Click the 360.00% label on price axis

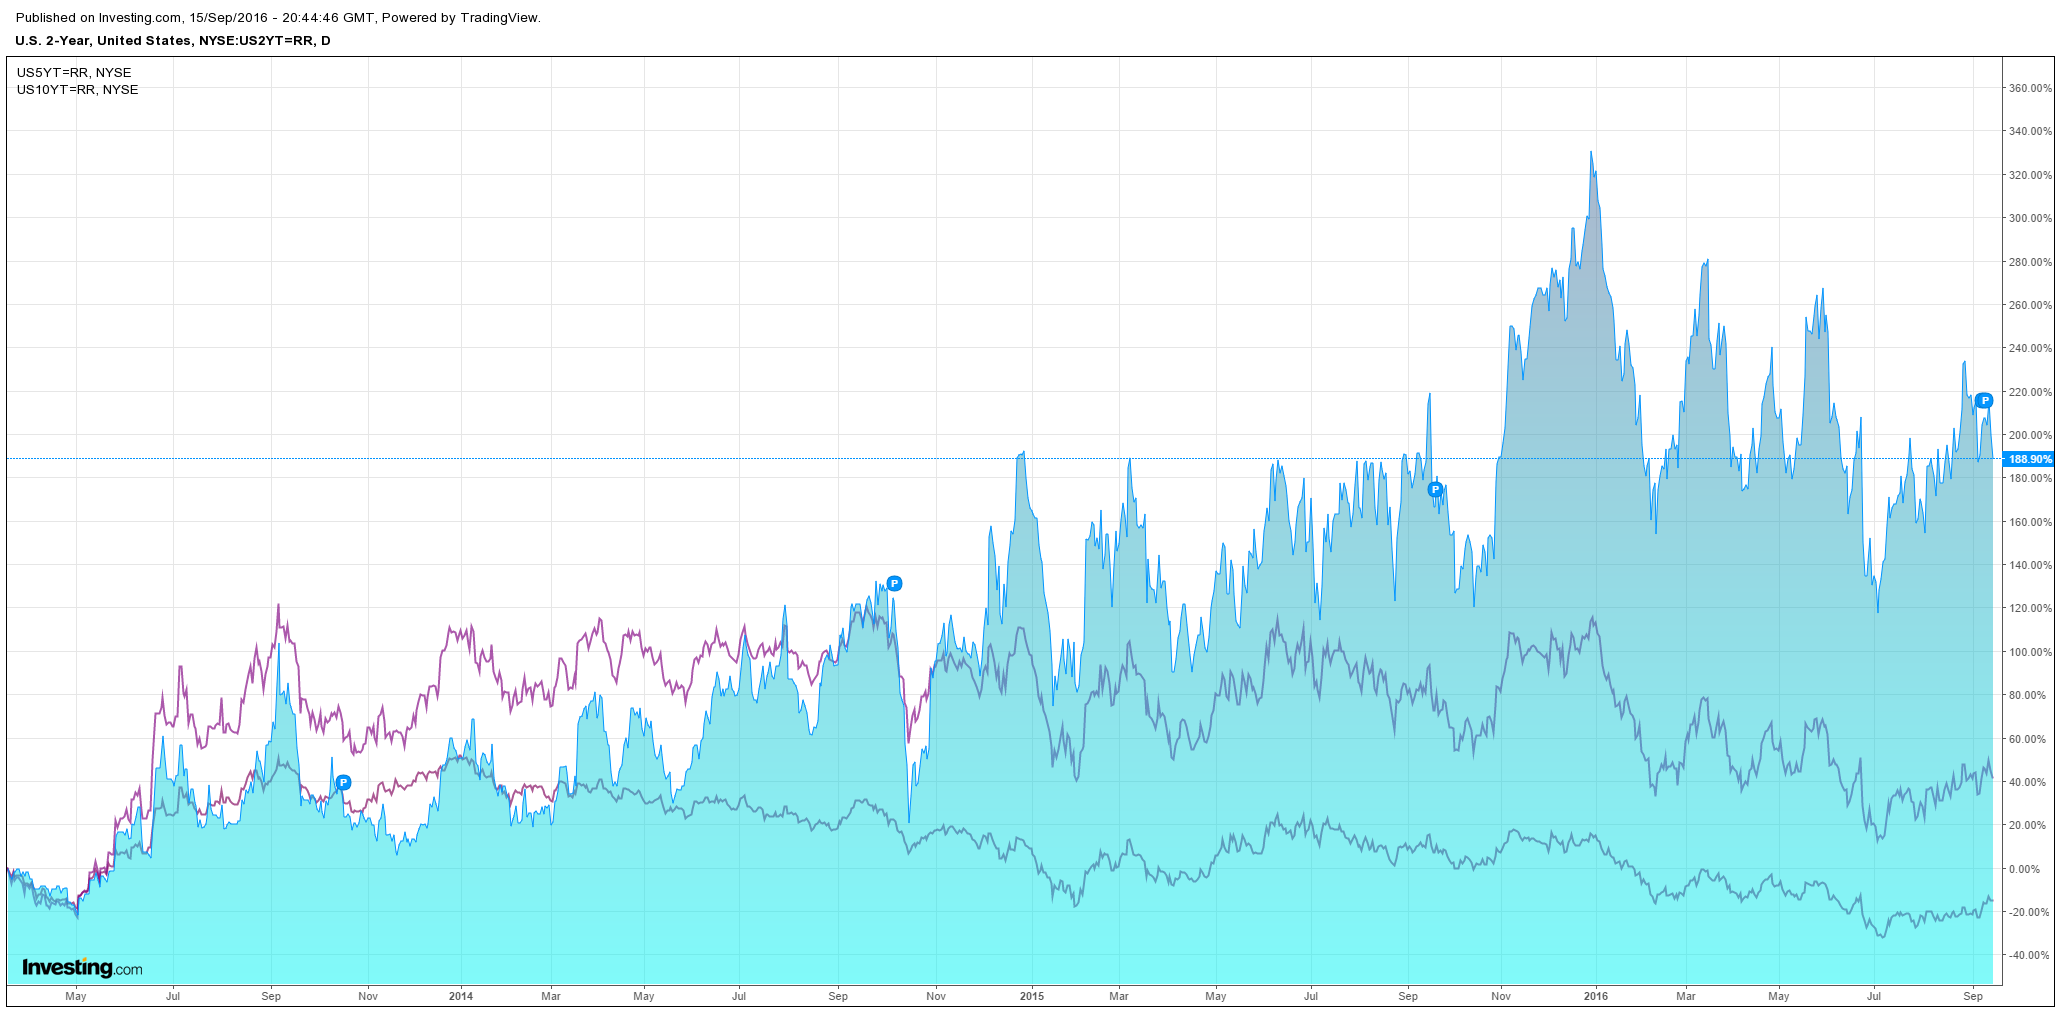[2030, 88]
